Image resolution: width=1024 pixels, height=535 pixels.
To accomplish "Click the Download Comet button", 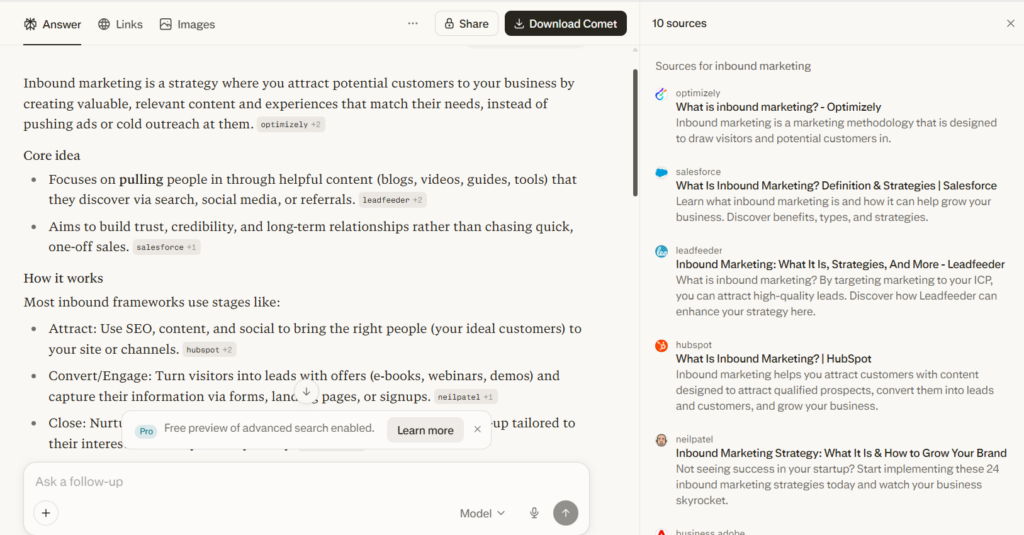I will pos(566,24).
